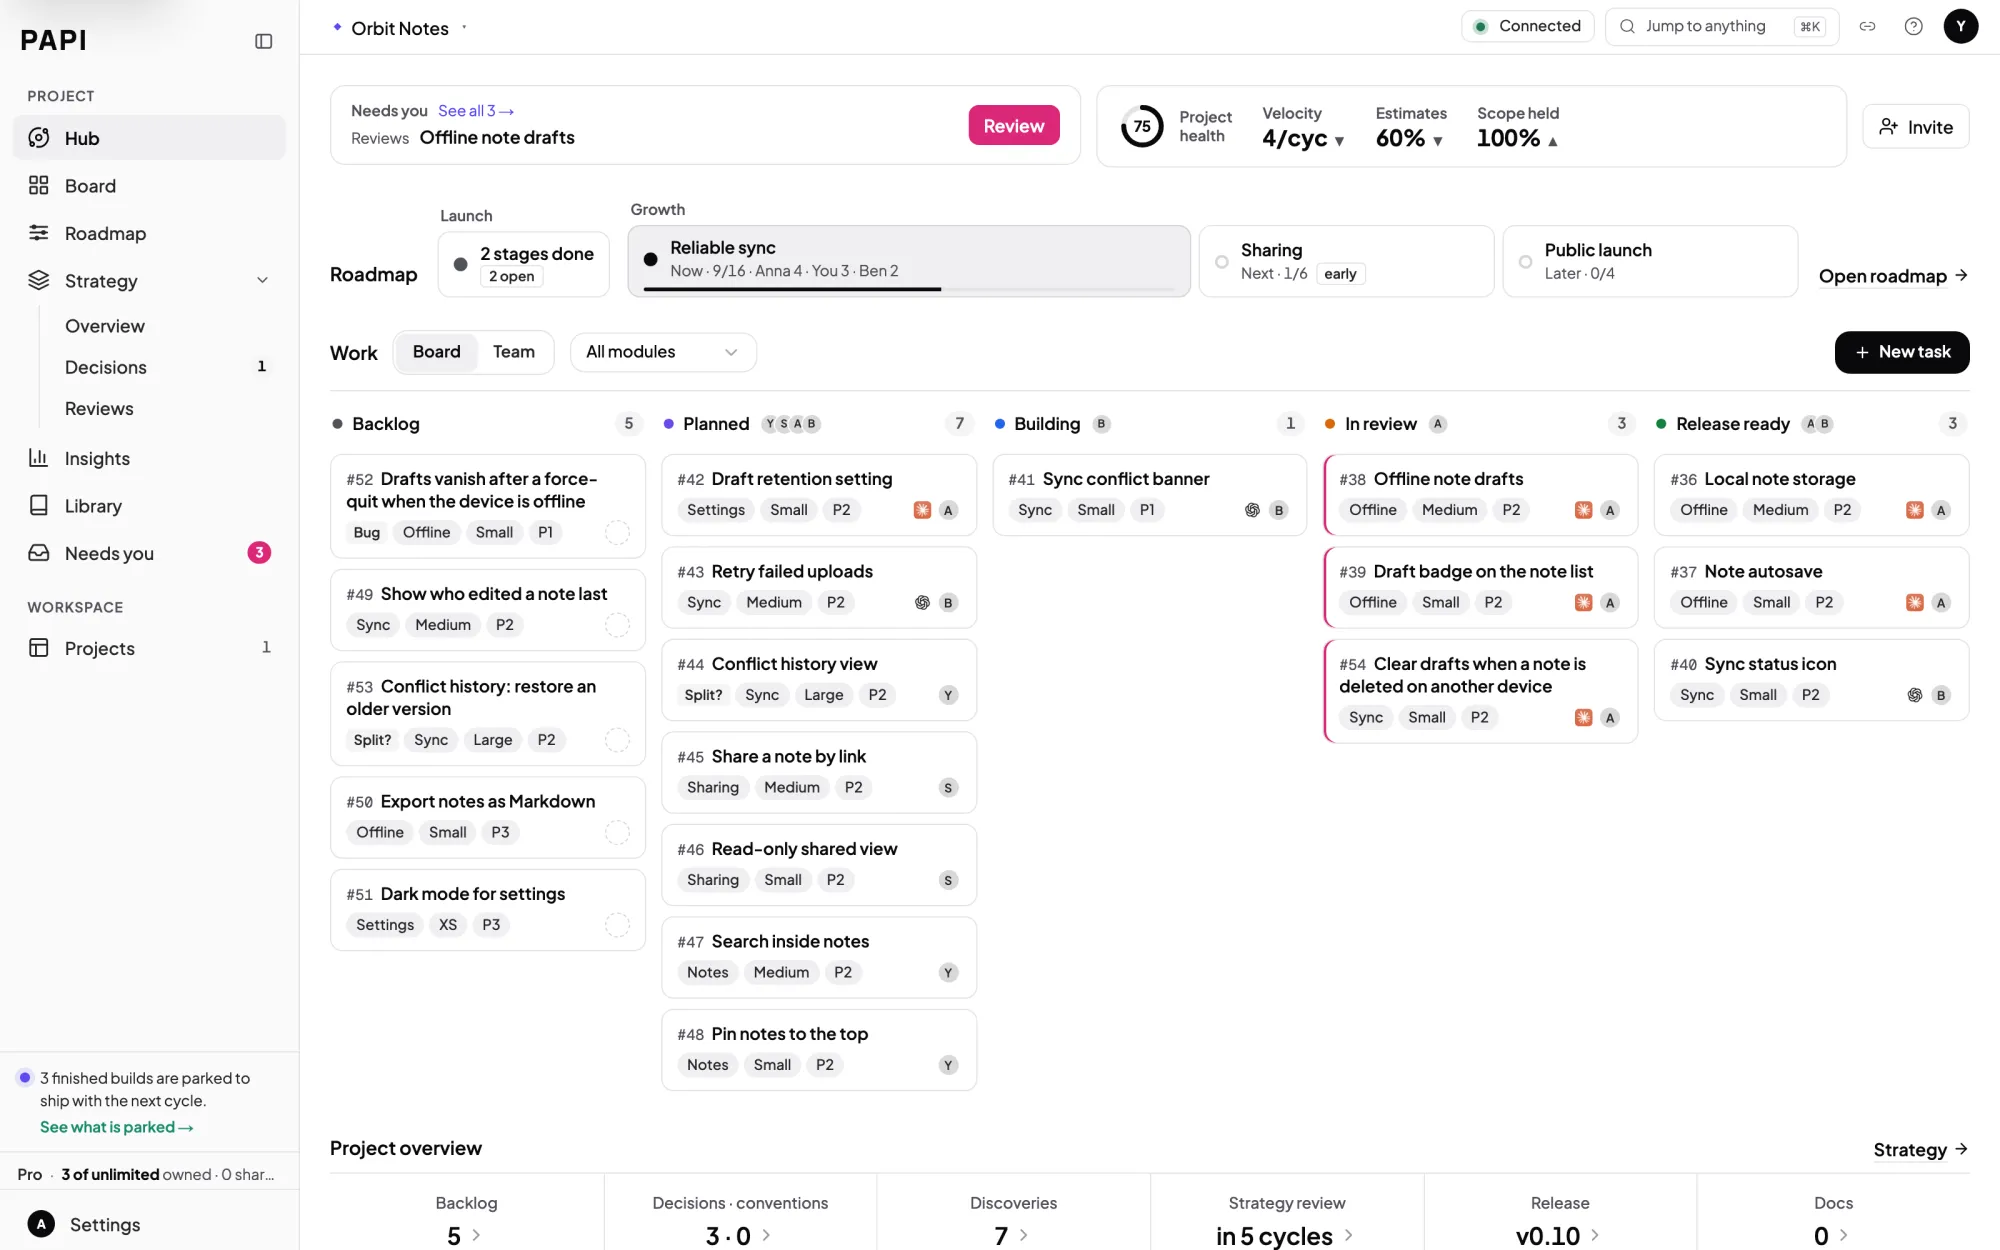Click the Reliable sync progress bar
The width and height of the screenshot is (2000, 1250).
click(909, 289)
